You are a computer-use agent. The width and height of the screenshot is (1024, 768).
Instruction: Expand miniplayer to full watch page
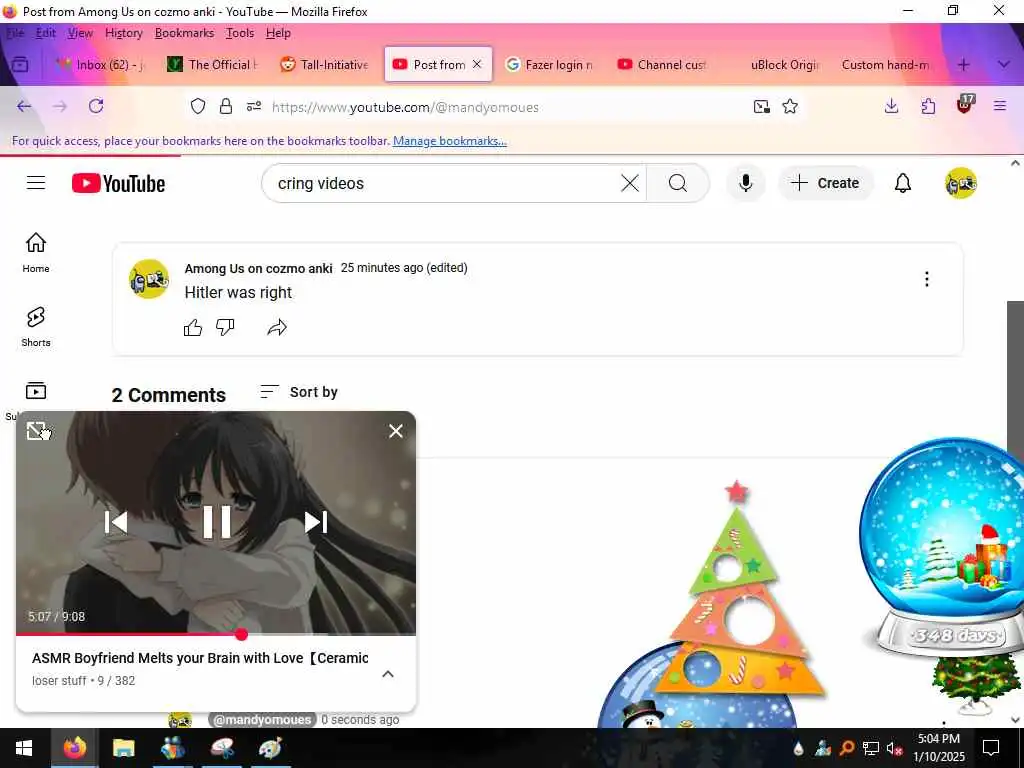(x=36, y=431)
